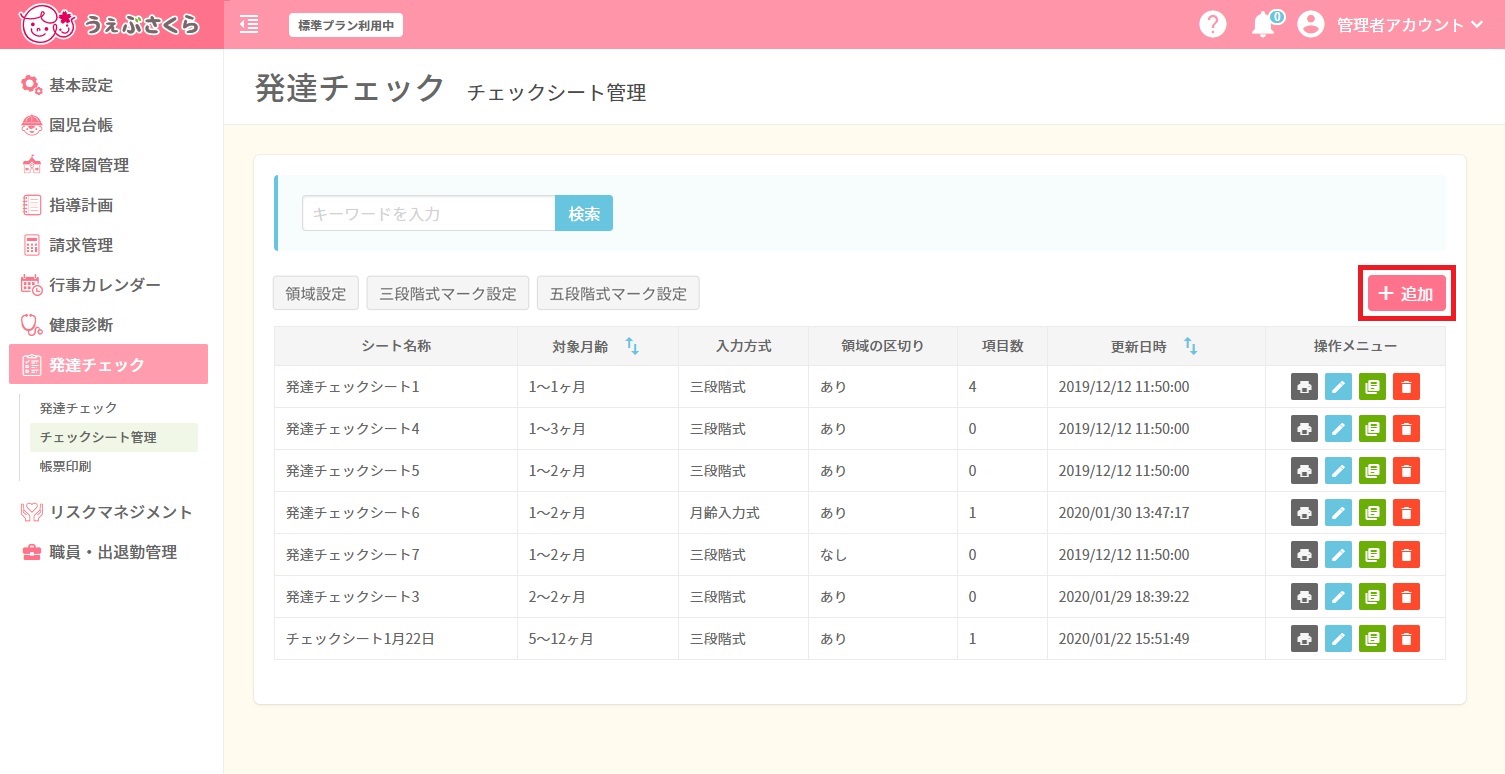Copy チェックシート1月22日 sheet
Viewport: 1505px width, 774px height.
pyautogui.click(x=1372, y=639)
